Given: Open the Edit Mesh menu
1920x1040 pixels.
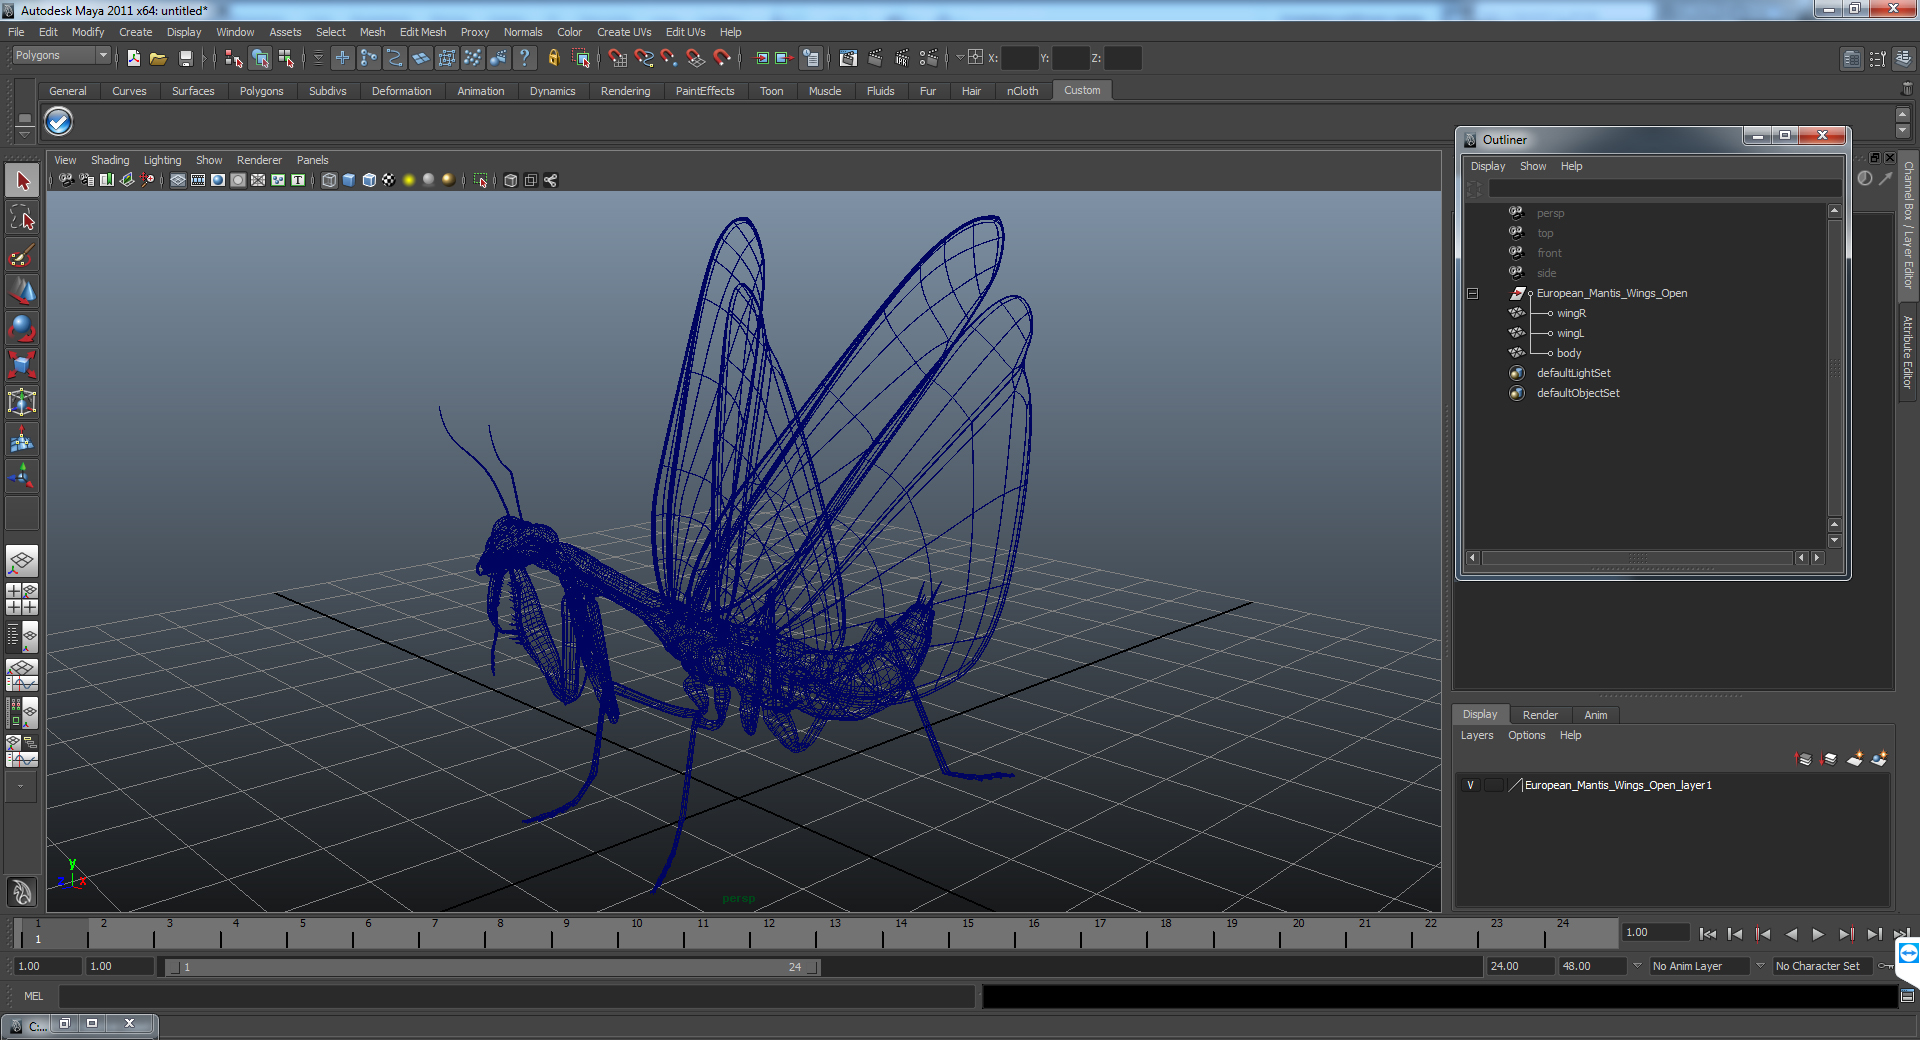Looking at the screenshot, I should [423, 32].
